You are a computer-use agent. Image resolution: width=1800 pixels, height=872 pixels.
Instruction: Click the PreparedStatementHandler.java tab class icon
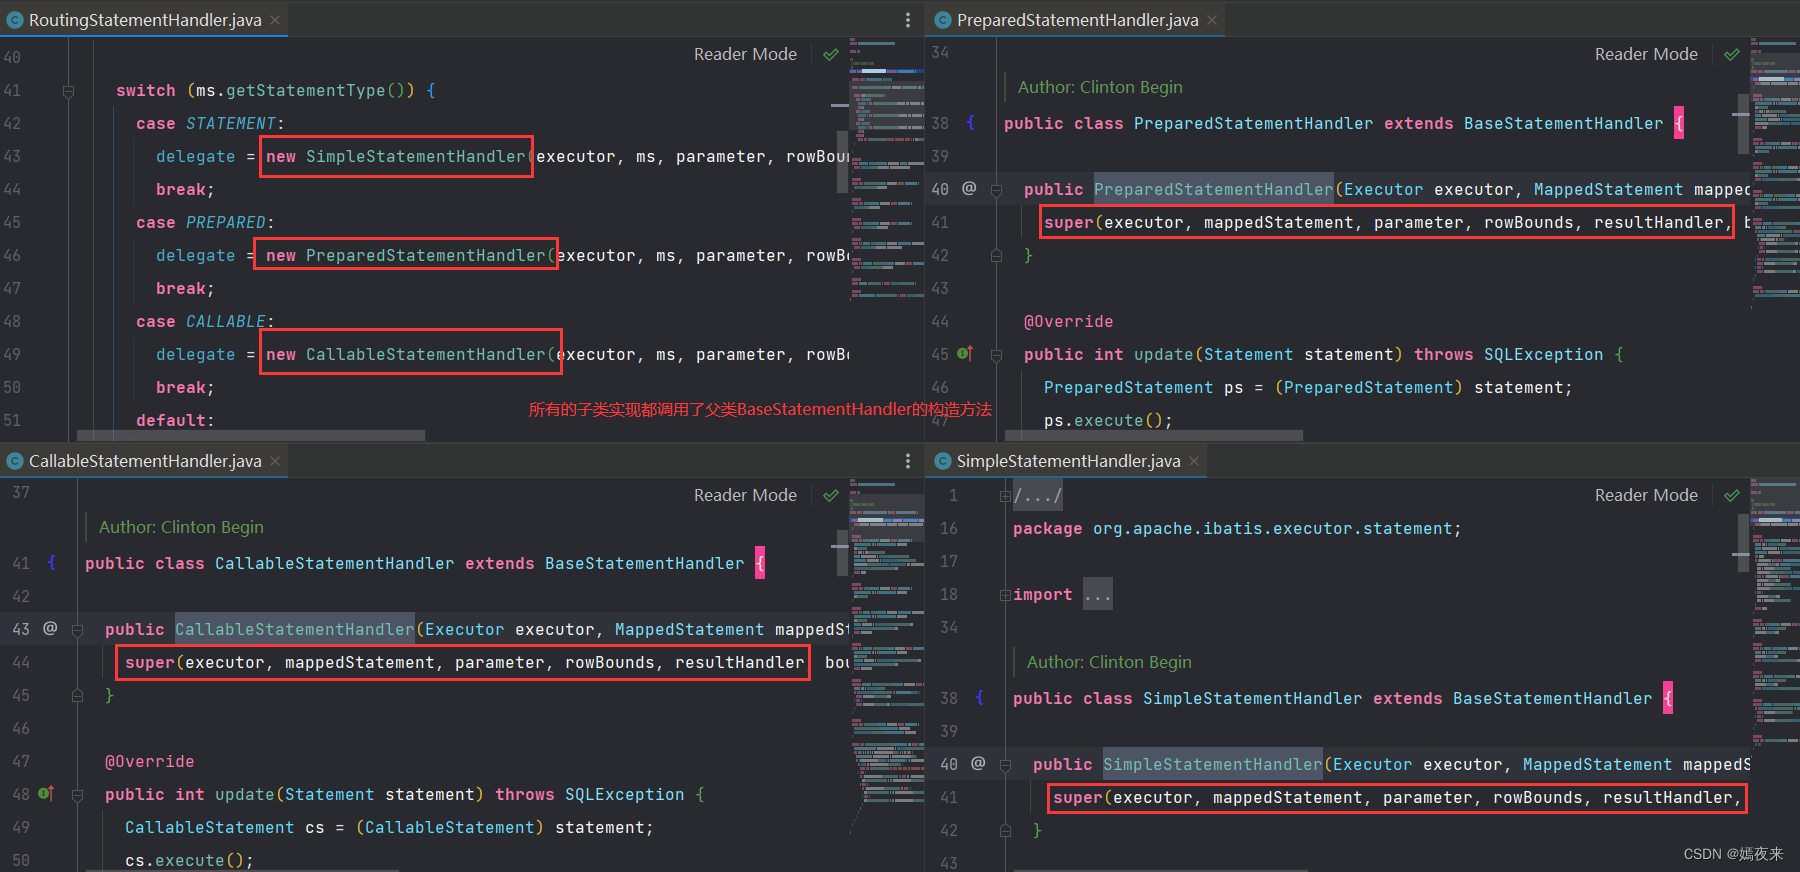point(942,20)
